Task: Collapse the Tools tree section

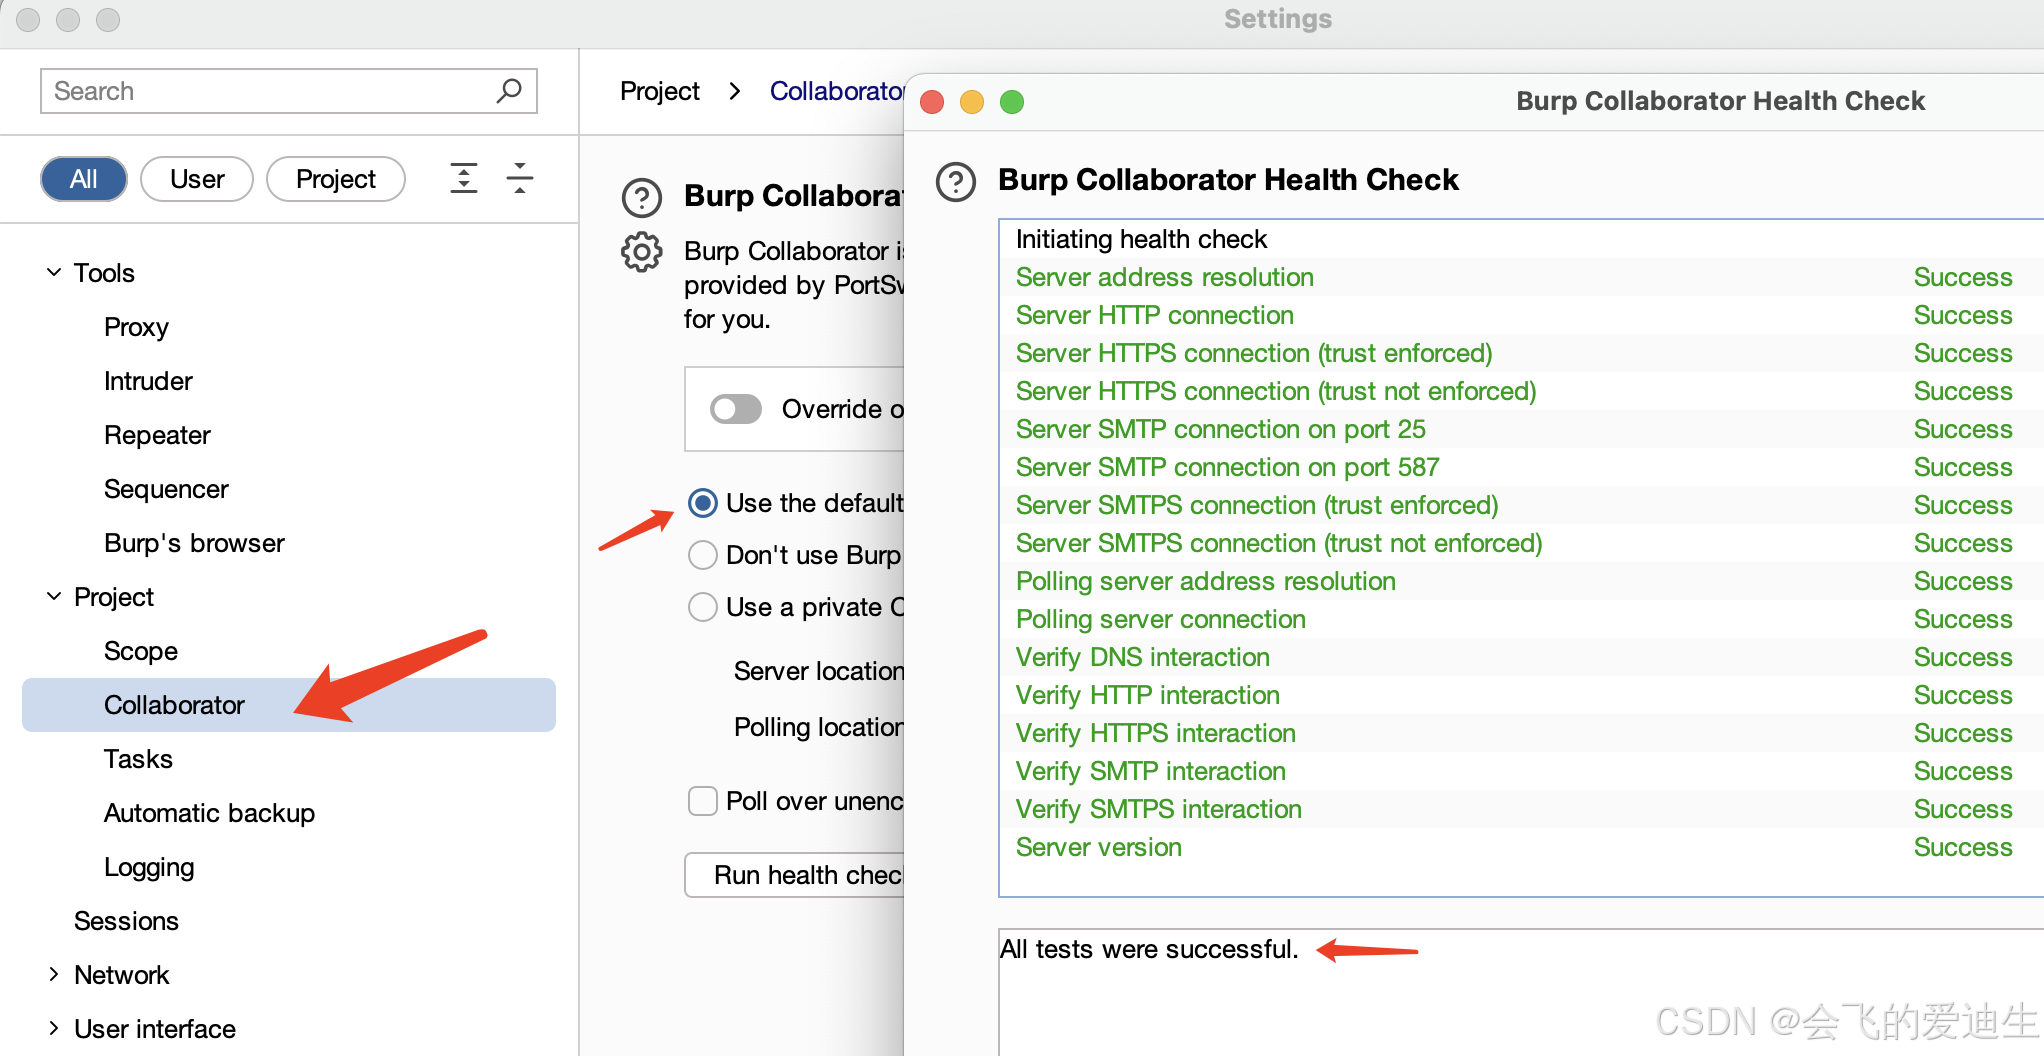Action: (x=54, y=273)
